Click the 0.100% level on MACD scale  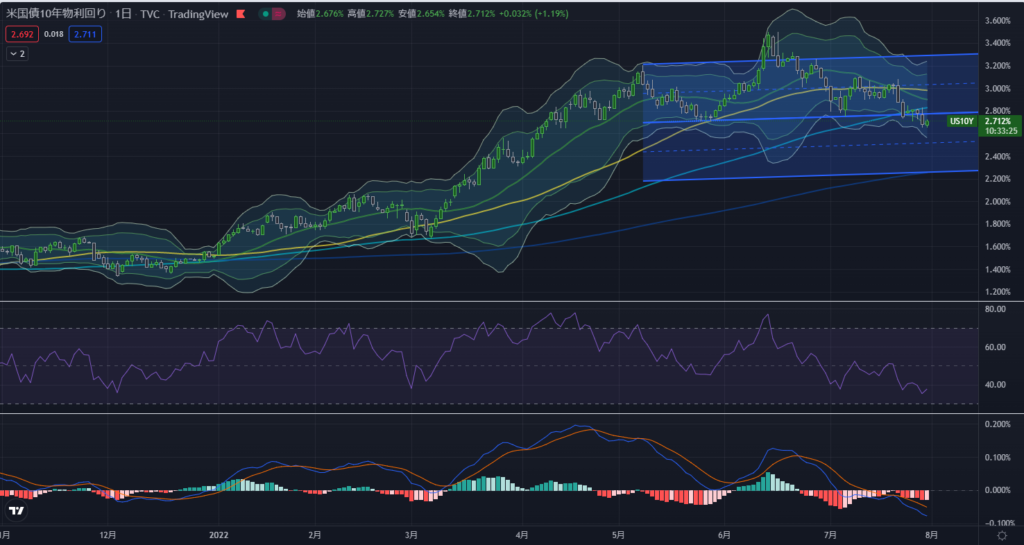tap(996, 457)
